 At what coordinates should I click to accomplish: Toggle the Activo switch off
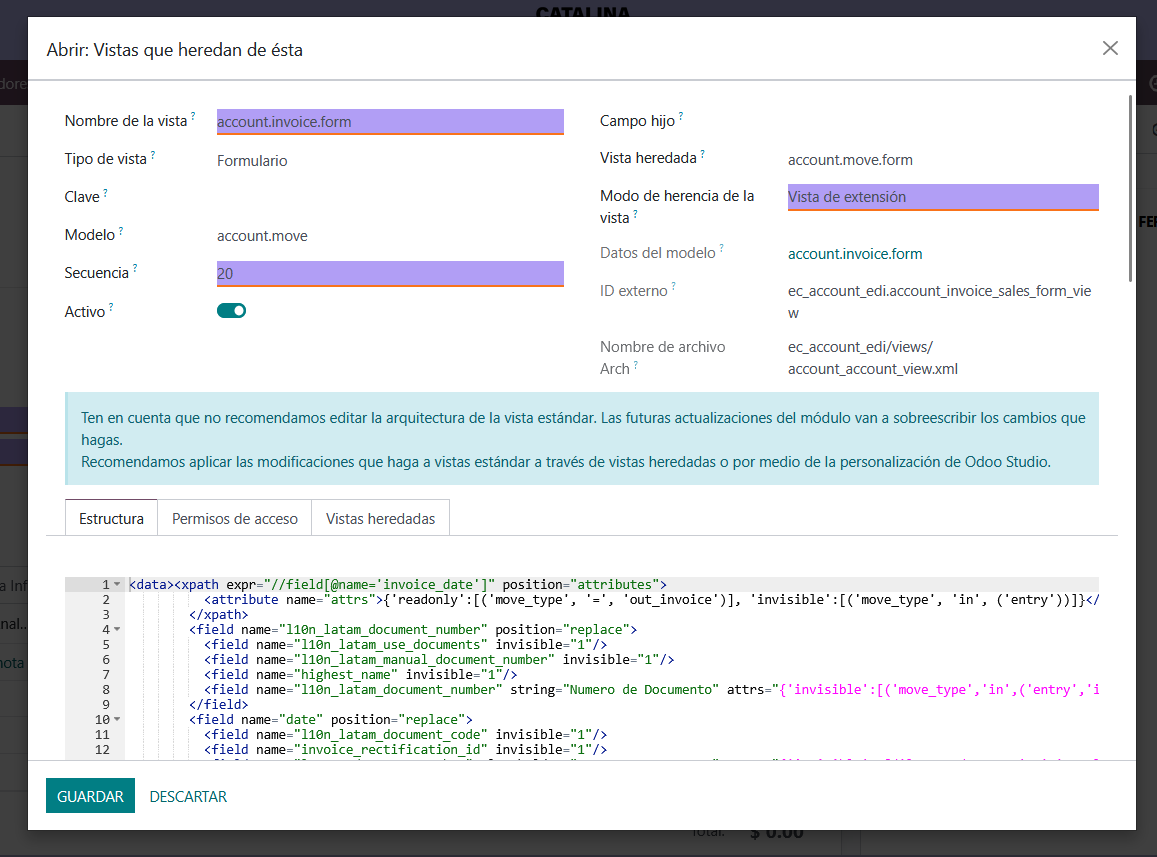pos(231,311)
